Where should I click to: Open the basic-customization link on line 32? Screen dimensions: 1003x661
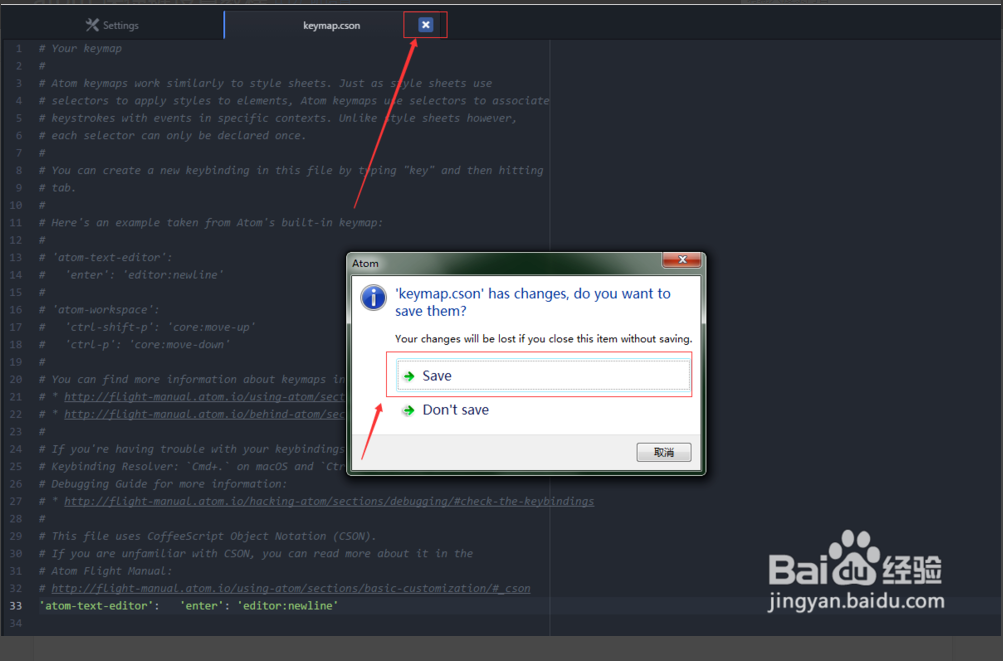pos(290,588)
